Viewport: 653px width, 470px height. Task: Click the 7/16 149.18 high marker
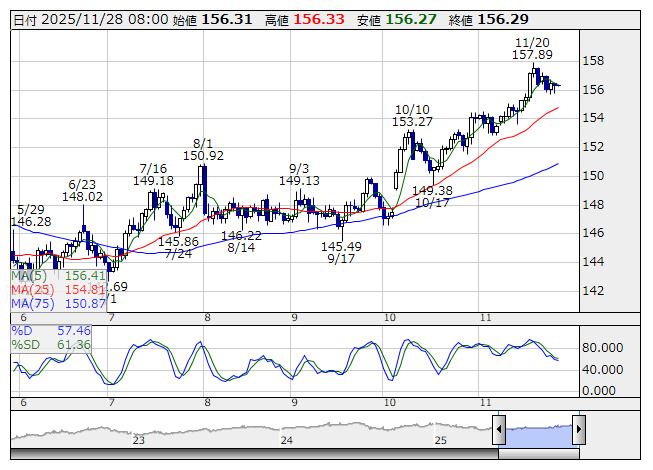tap(153, 174)
